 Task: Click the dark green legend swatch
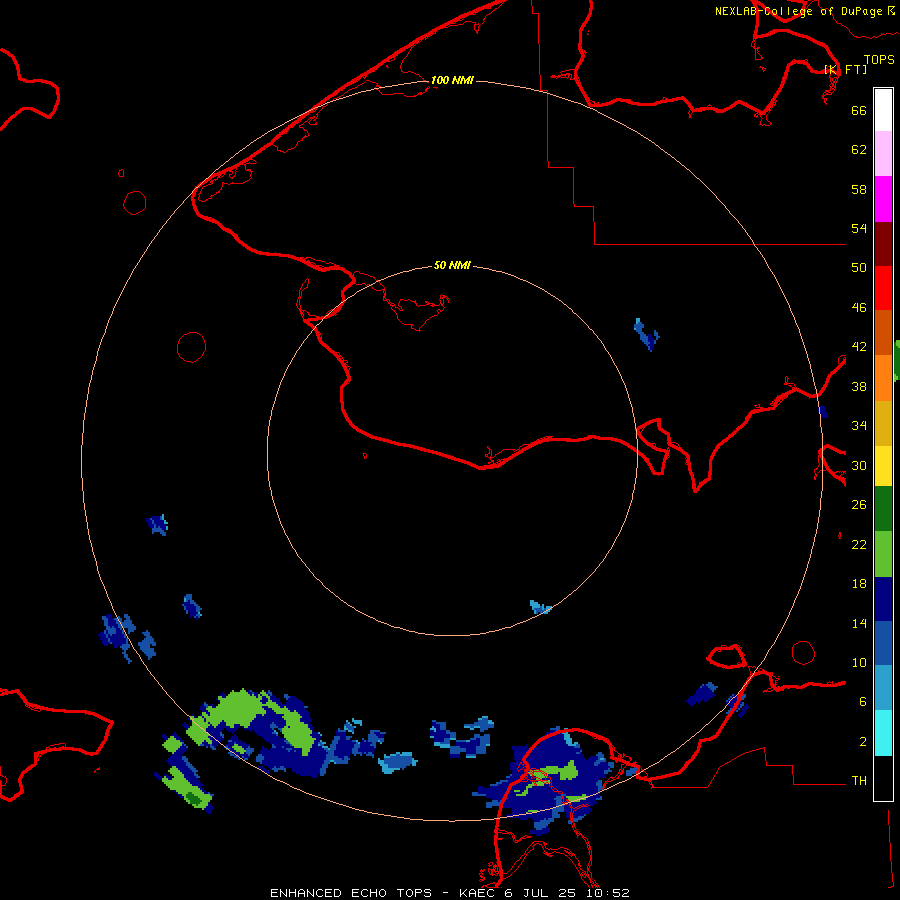[883, 509]
